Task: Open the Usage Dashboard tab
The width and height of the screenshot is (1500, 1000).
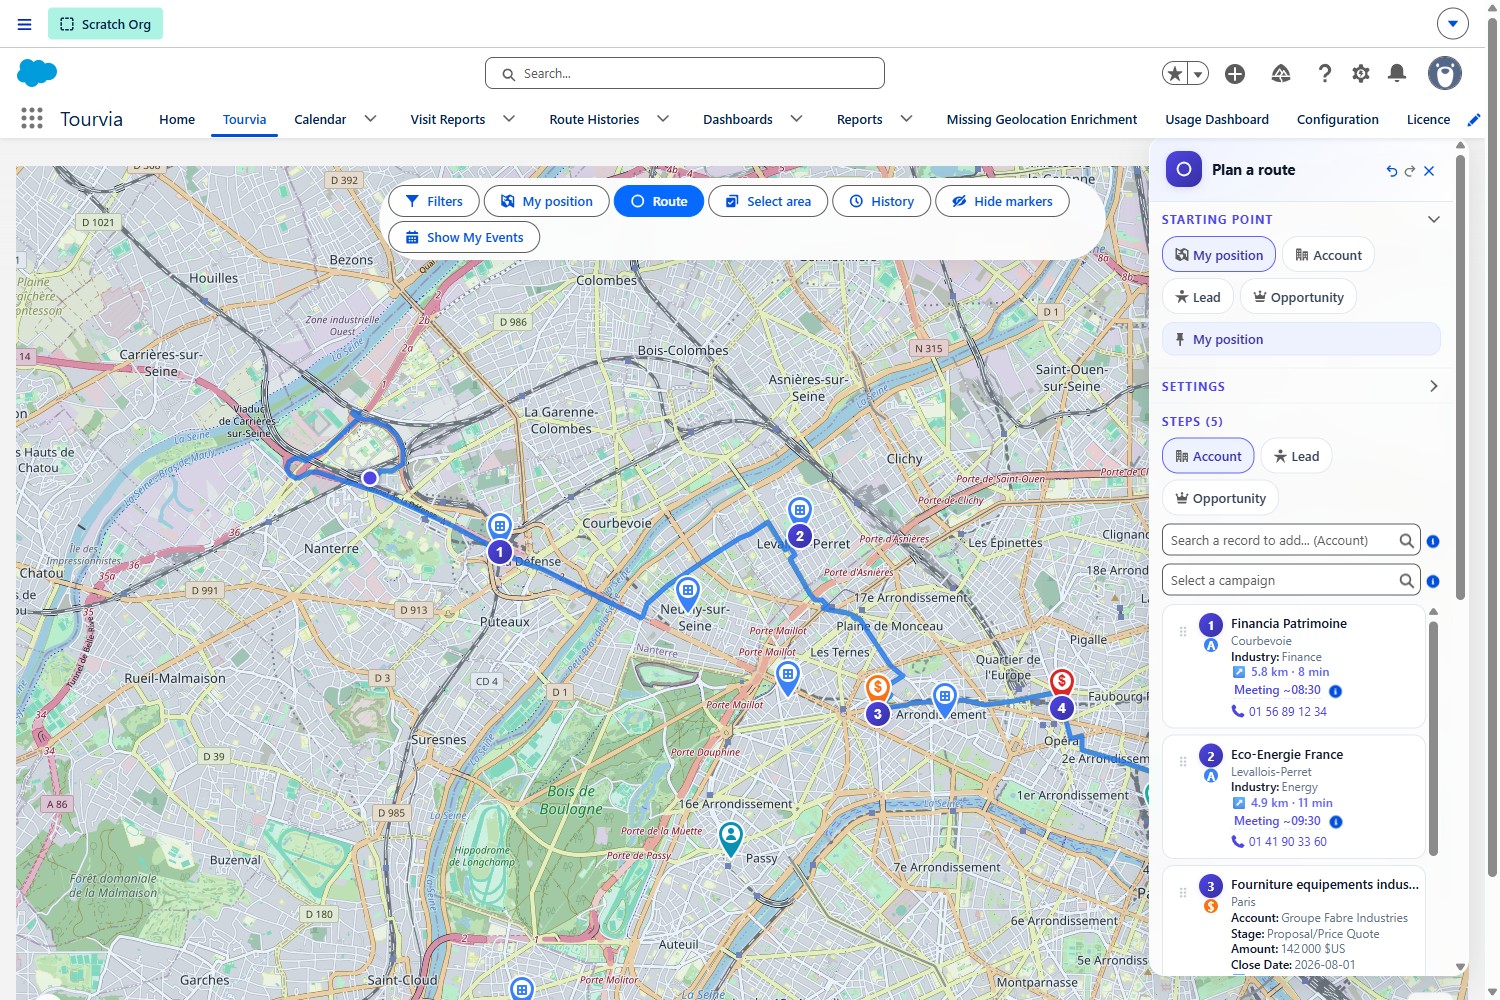Action: pos(1217,119)
